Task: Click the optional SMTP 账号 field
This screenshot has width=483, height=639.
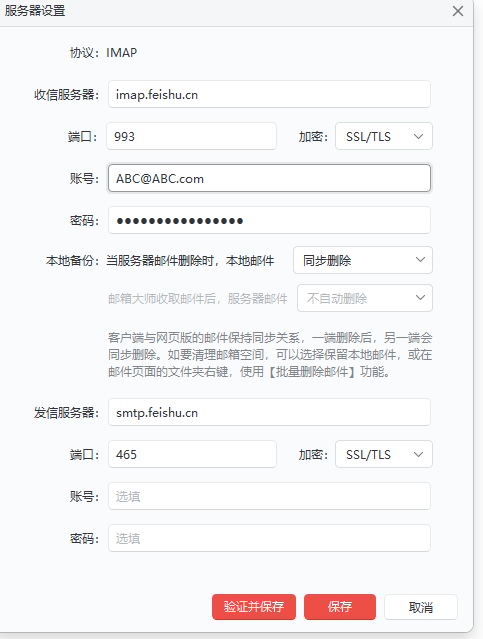Action: point(269,496)
